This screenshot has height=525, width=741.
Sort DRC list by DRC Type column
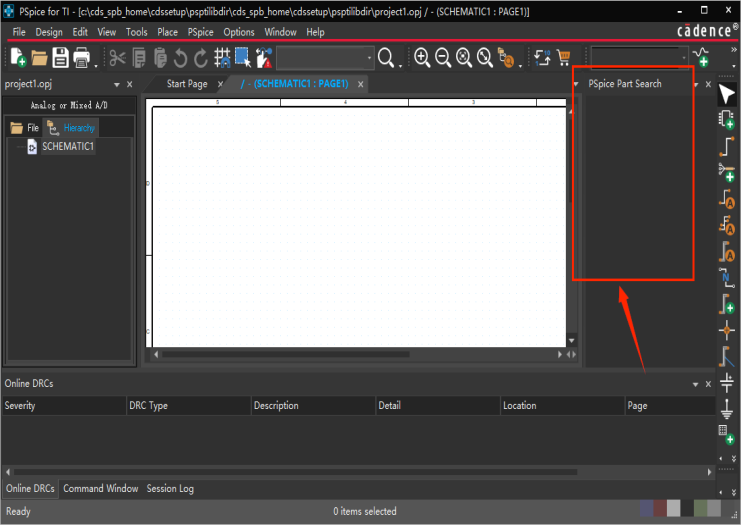click(189, 405)
